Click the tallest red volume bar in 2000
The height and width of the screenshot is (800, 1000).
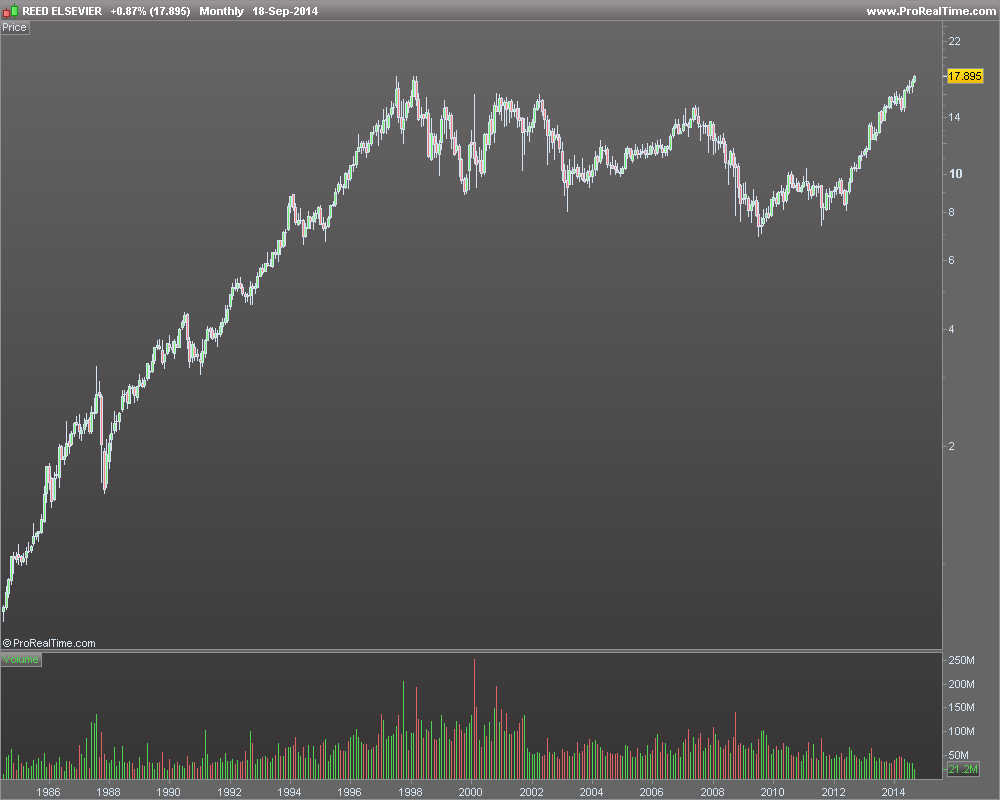pyautogui.click(x=474, y=718)
